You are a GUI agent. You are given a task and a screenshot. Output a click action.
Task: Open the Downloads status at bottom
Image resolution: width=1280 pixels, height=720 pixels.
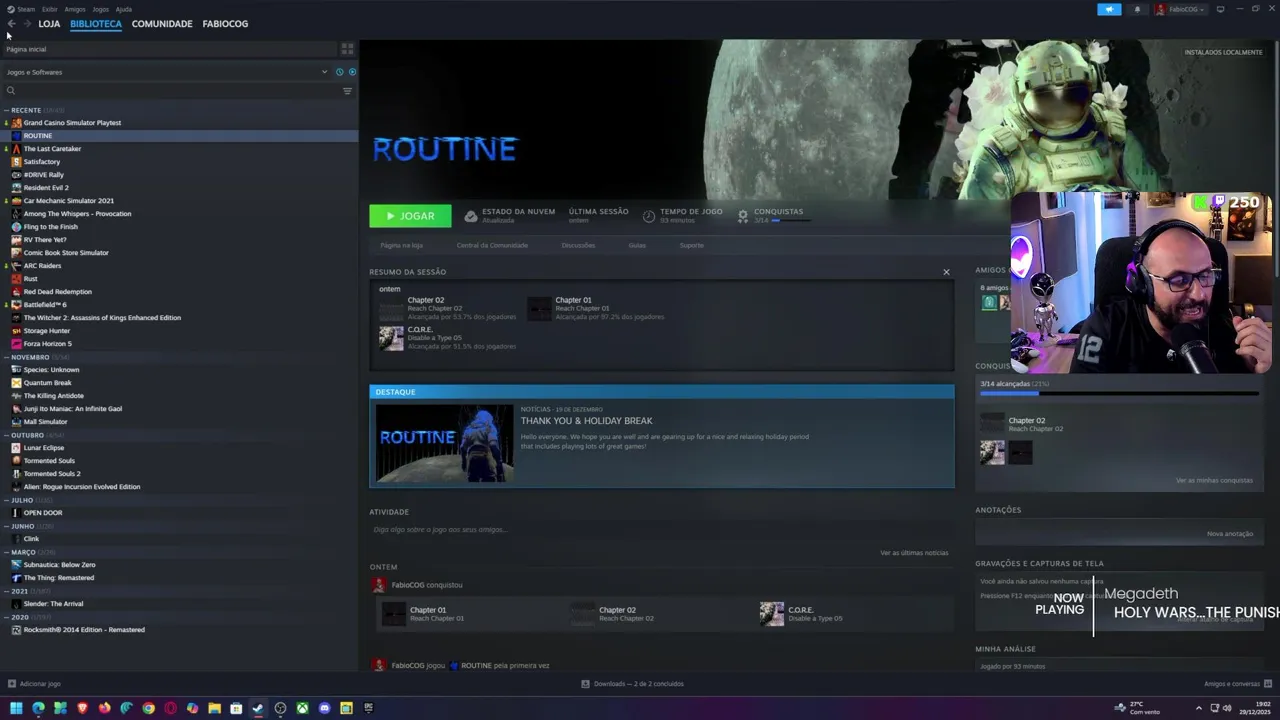click(x=632, y=684)
